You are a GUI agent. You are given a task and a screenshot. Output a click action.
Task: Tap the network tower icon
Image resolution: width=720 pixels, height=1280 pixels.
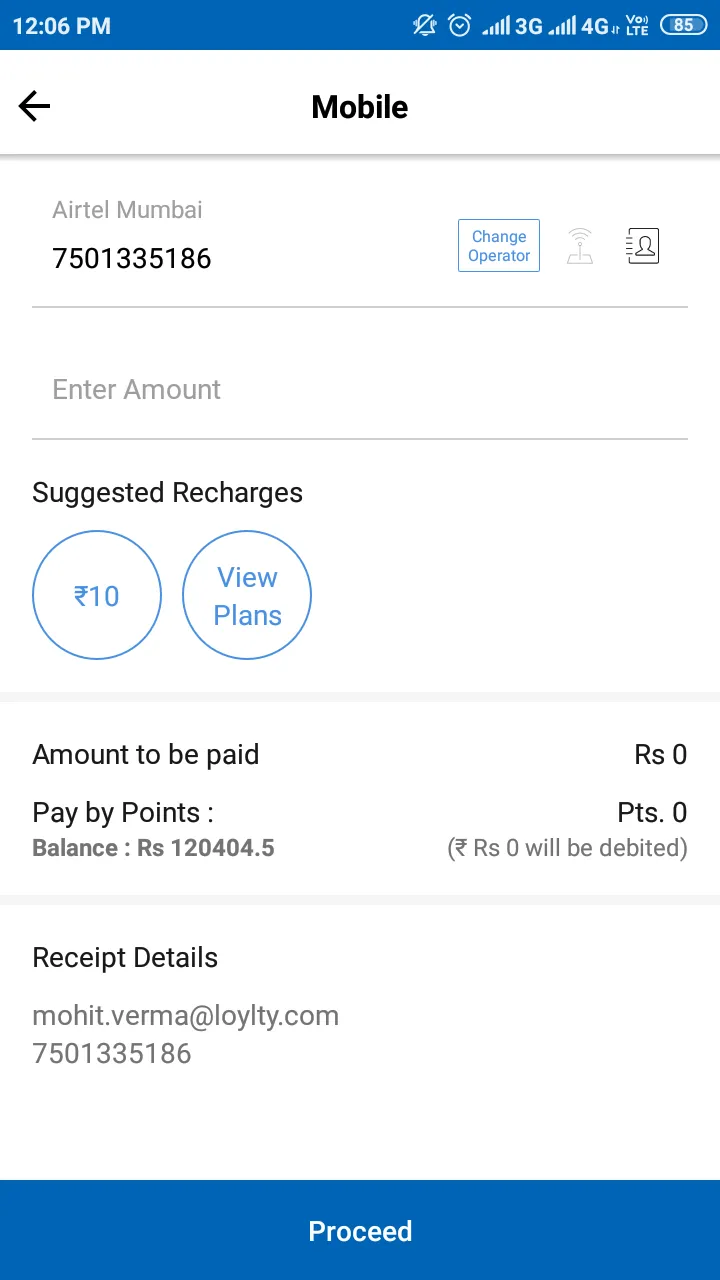[x=580, y=246]
